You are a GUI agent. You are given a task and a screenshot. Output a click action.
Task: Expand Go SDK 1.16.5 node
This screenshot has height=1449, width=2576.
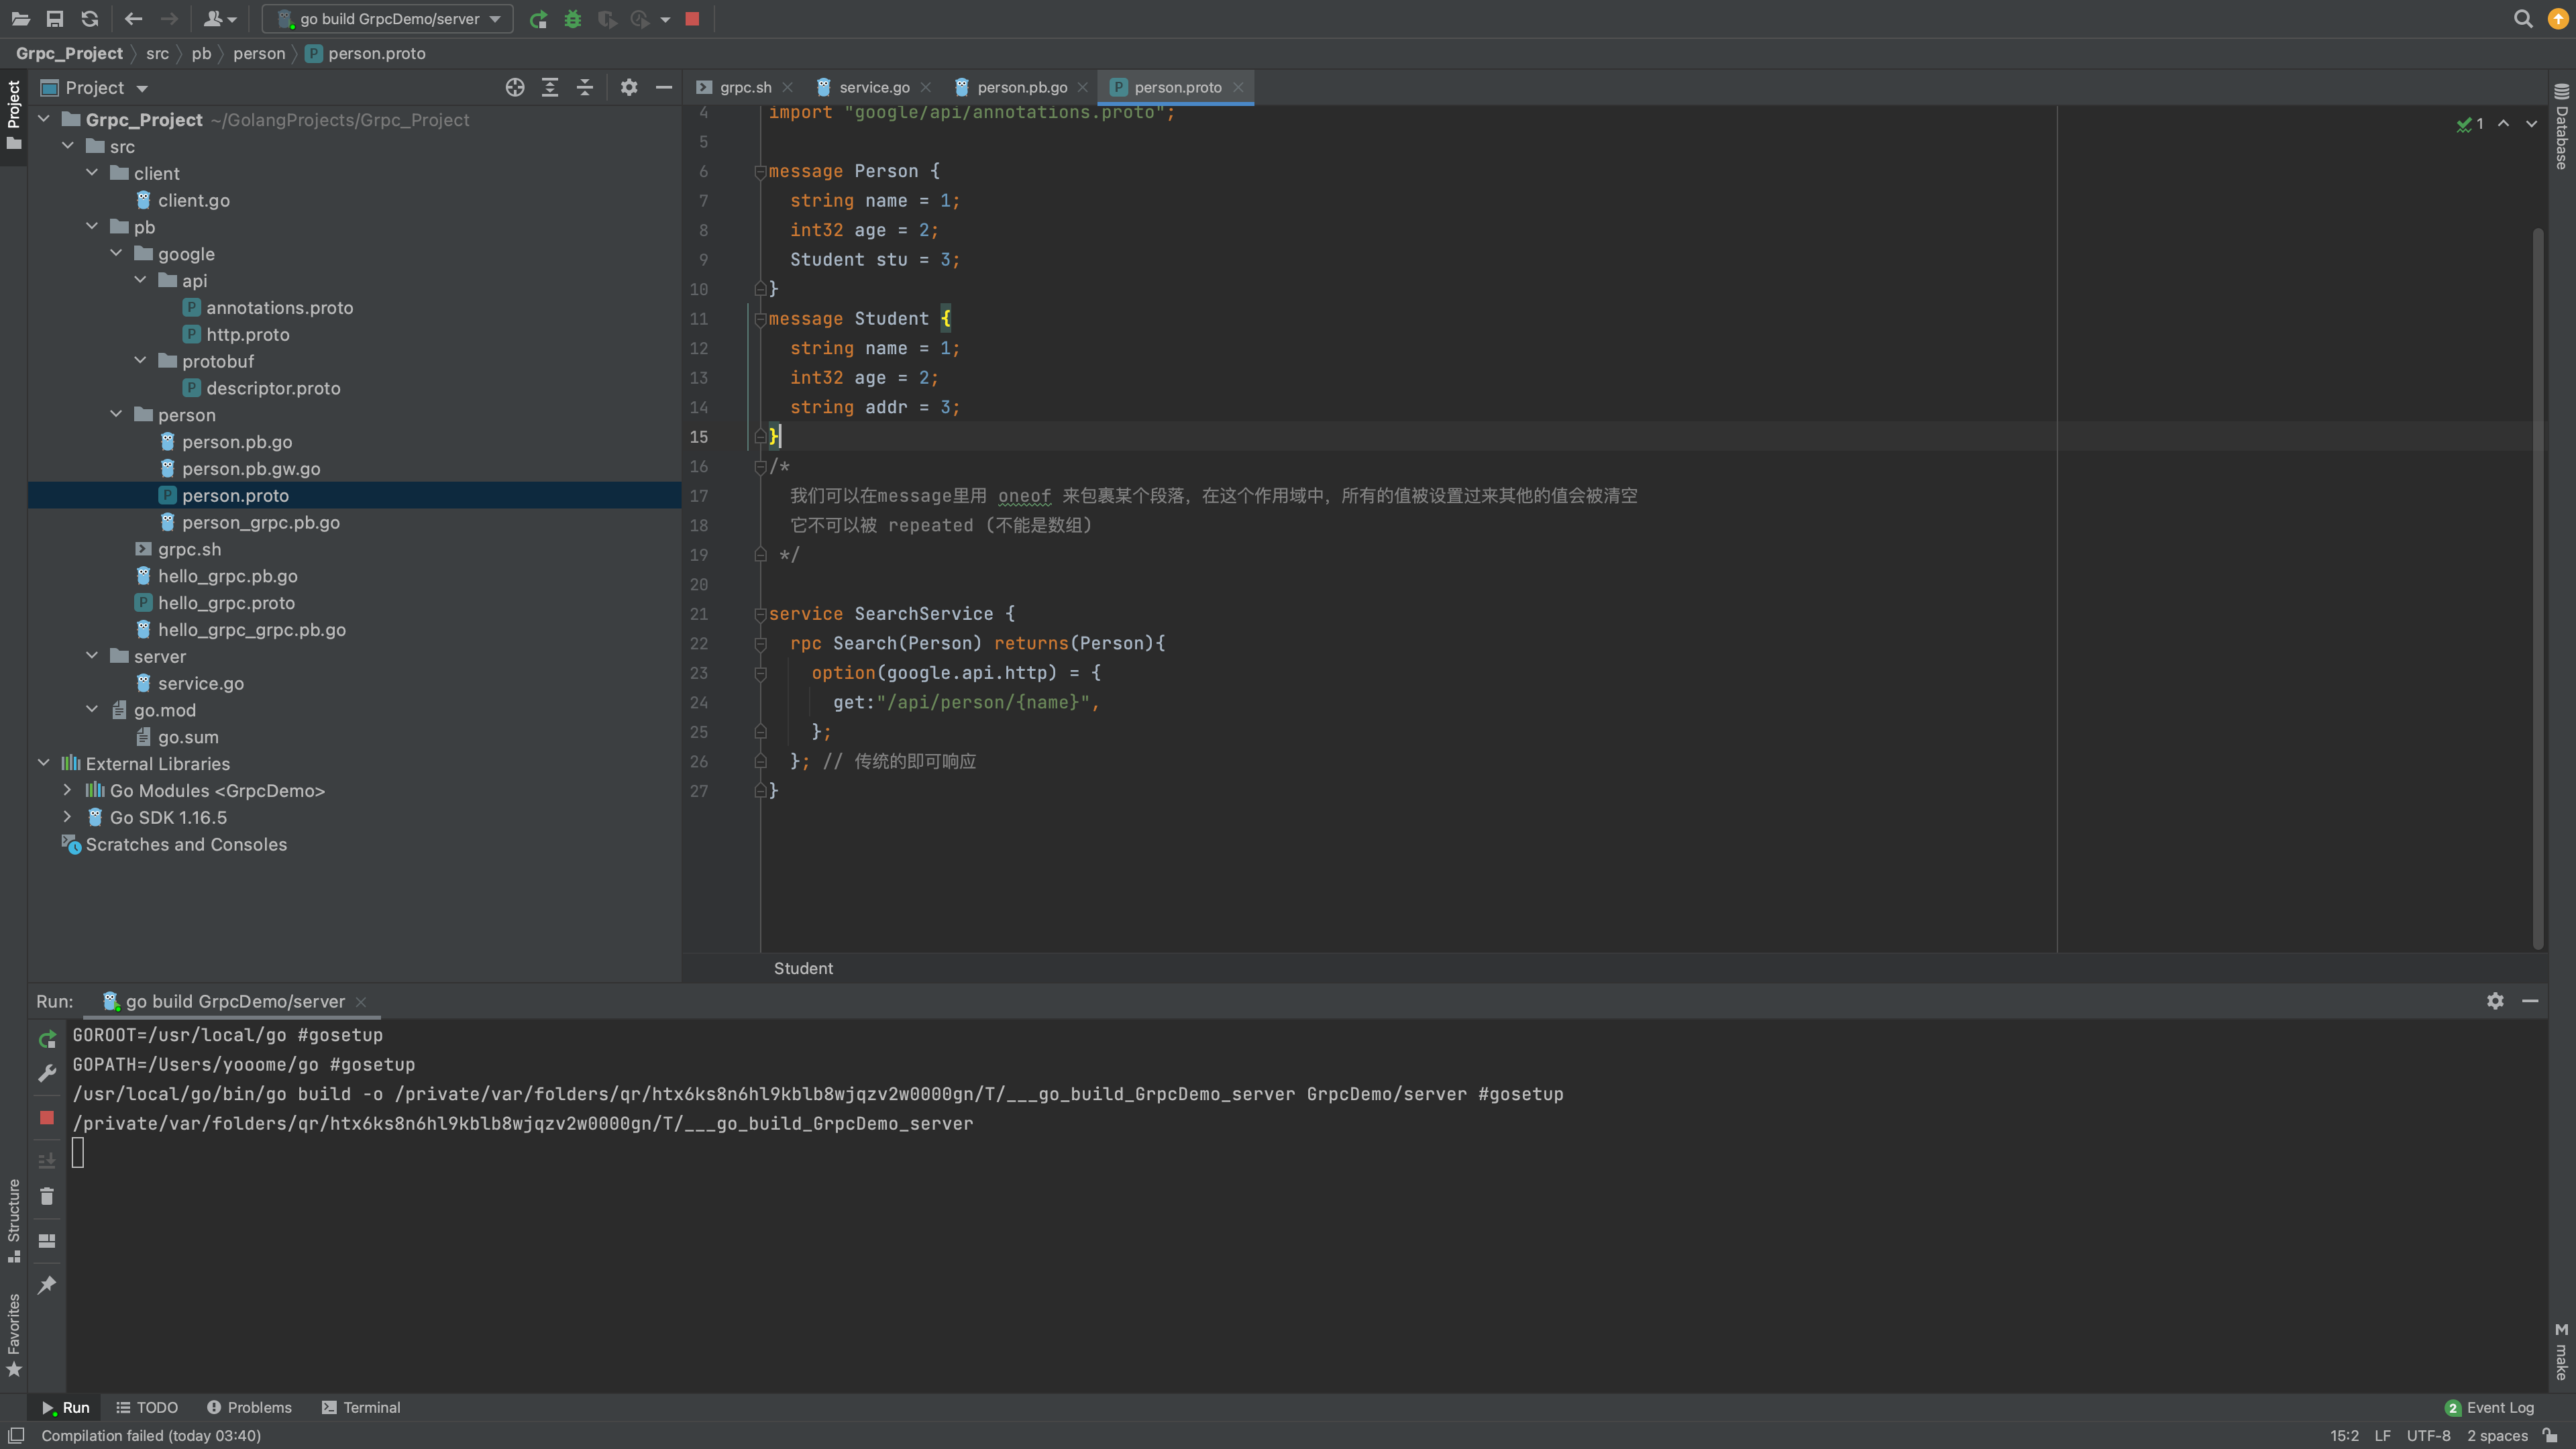click(67, 817)
